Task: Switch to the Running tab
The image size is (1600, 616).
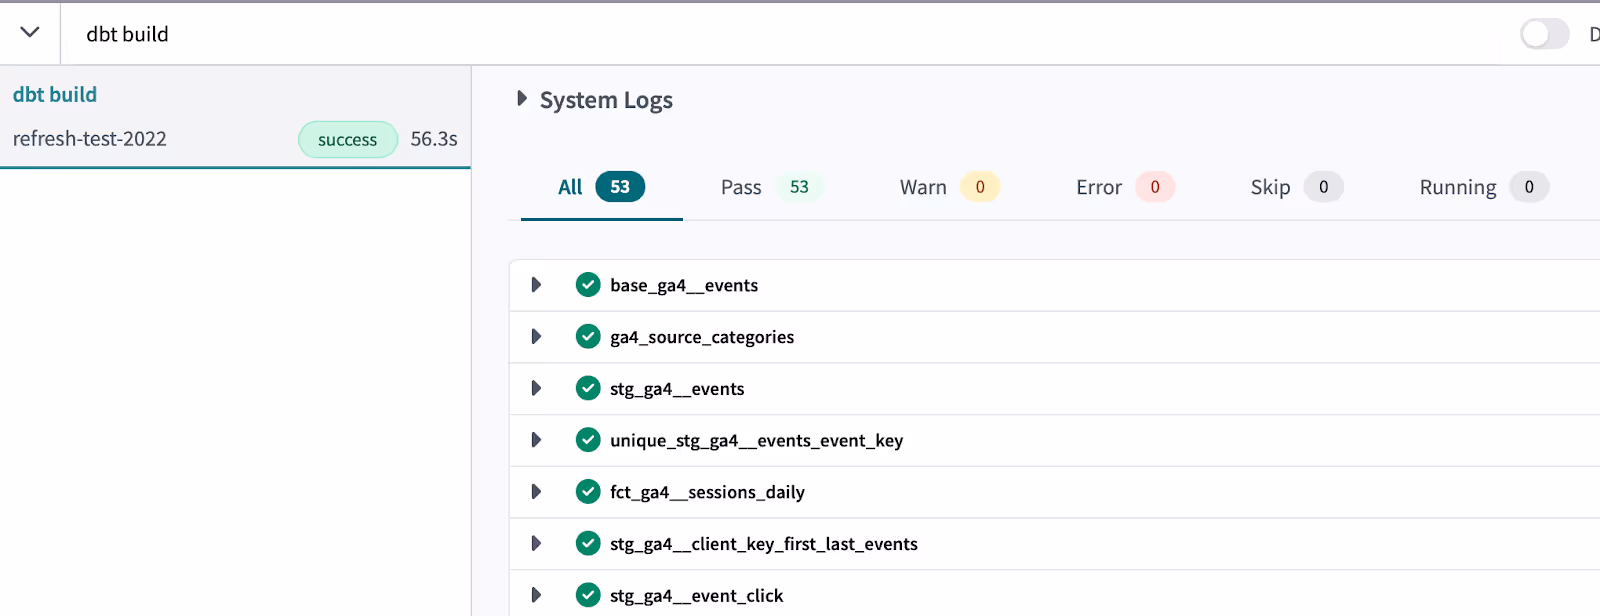Action: click(x=1484, y=187)
